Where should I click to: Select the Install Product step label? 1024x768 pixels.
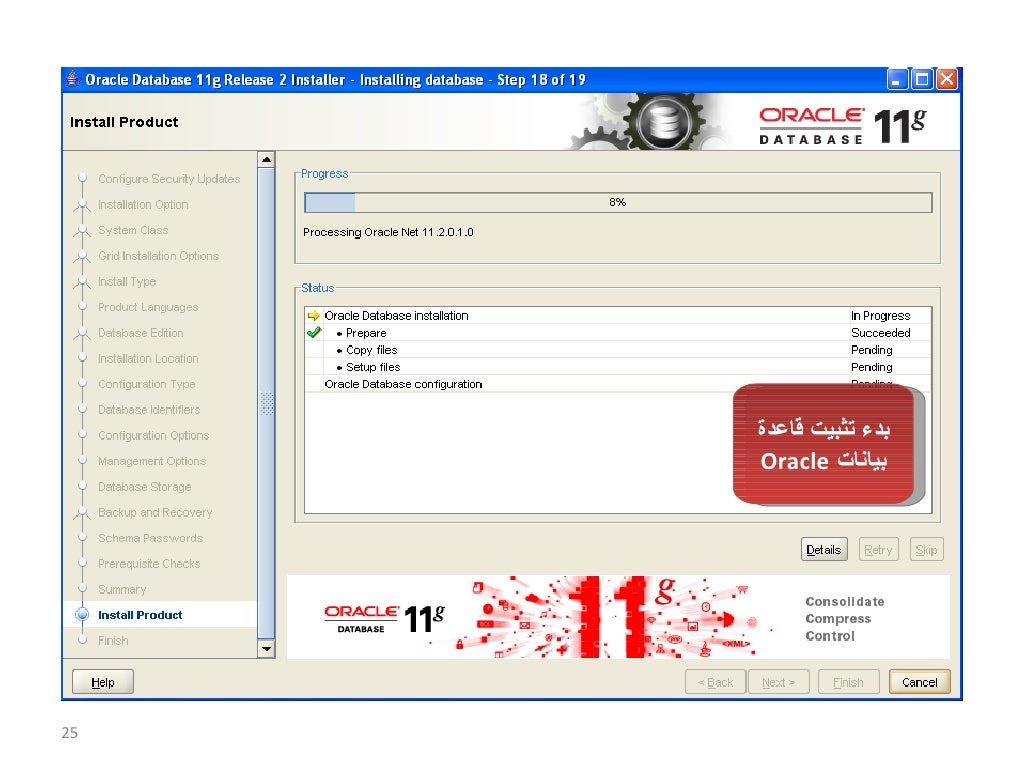[x=140, y=615]
